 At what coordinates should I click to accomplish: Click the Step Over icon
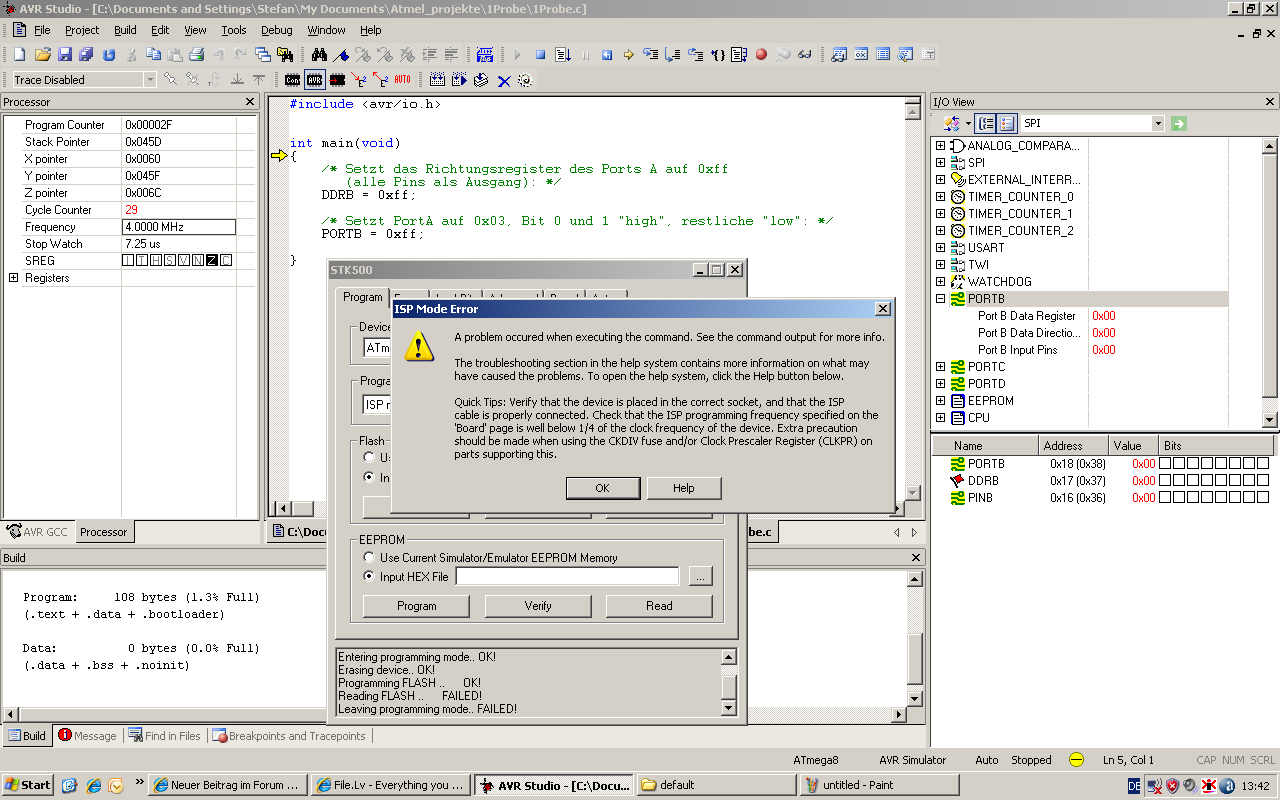click(673, 55)
